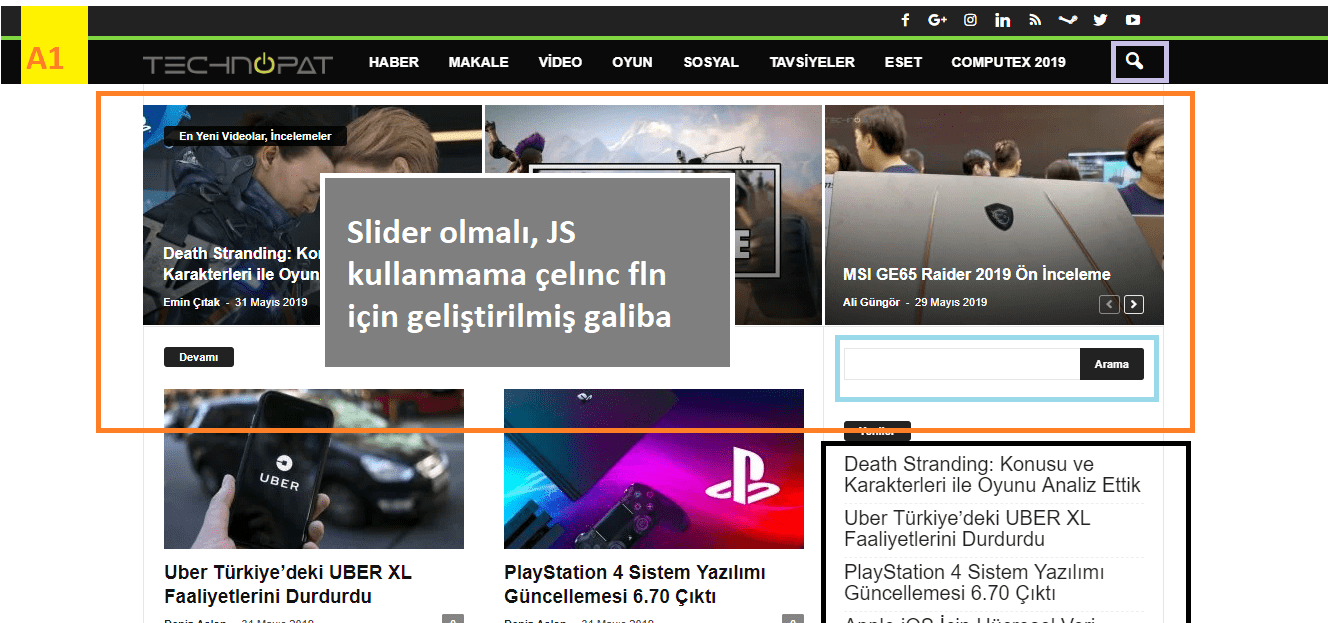Image resolution: width=1328 pixels, height=623 pixels.
Task: Click the PlayStation 4 article thumbnail
Action: pos(654,468)
